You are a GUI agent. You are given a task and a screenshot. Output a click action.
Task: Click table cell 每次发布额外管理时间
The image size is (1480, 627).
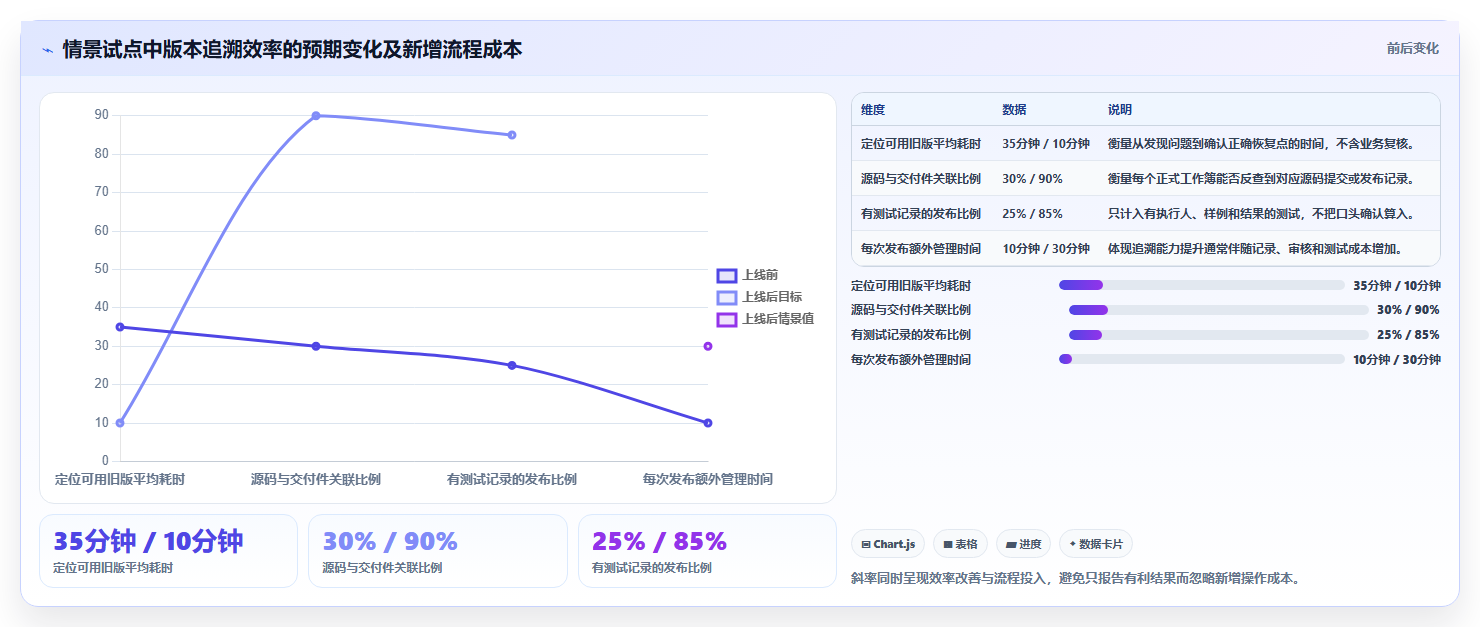point(921,248)
